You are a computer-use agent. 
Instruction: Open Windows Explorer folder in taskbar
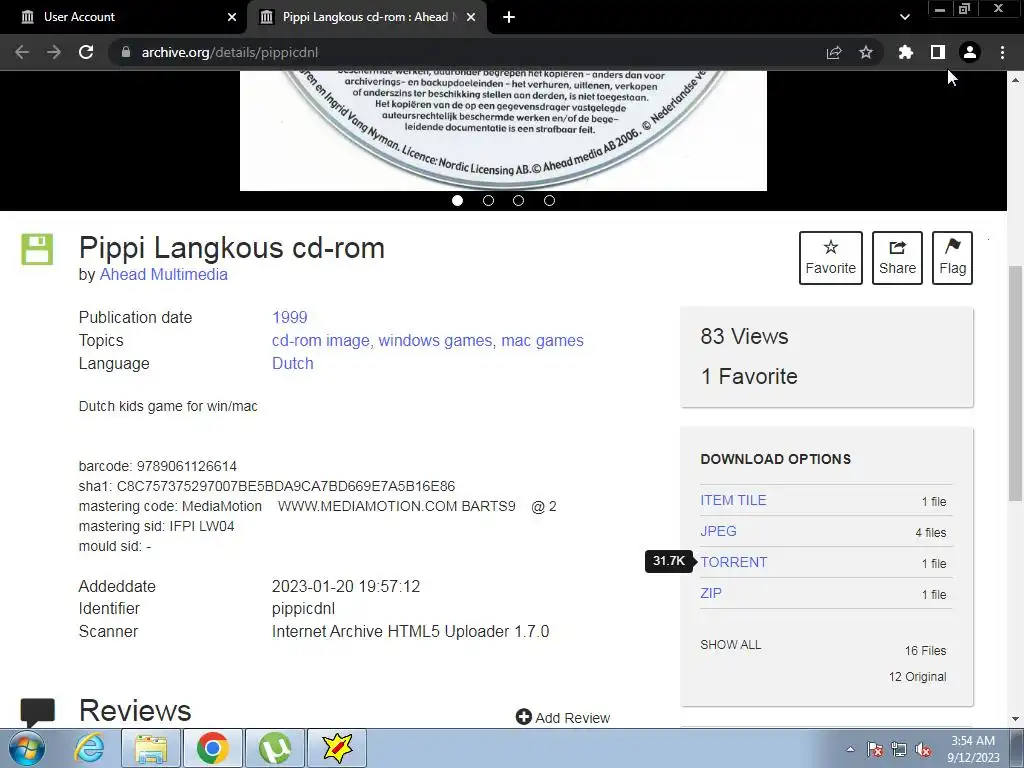coord(151,748)
